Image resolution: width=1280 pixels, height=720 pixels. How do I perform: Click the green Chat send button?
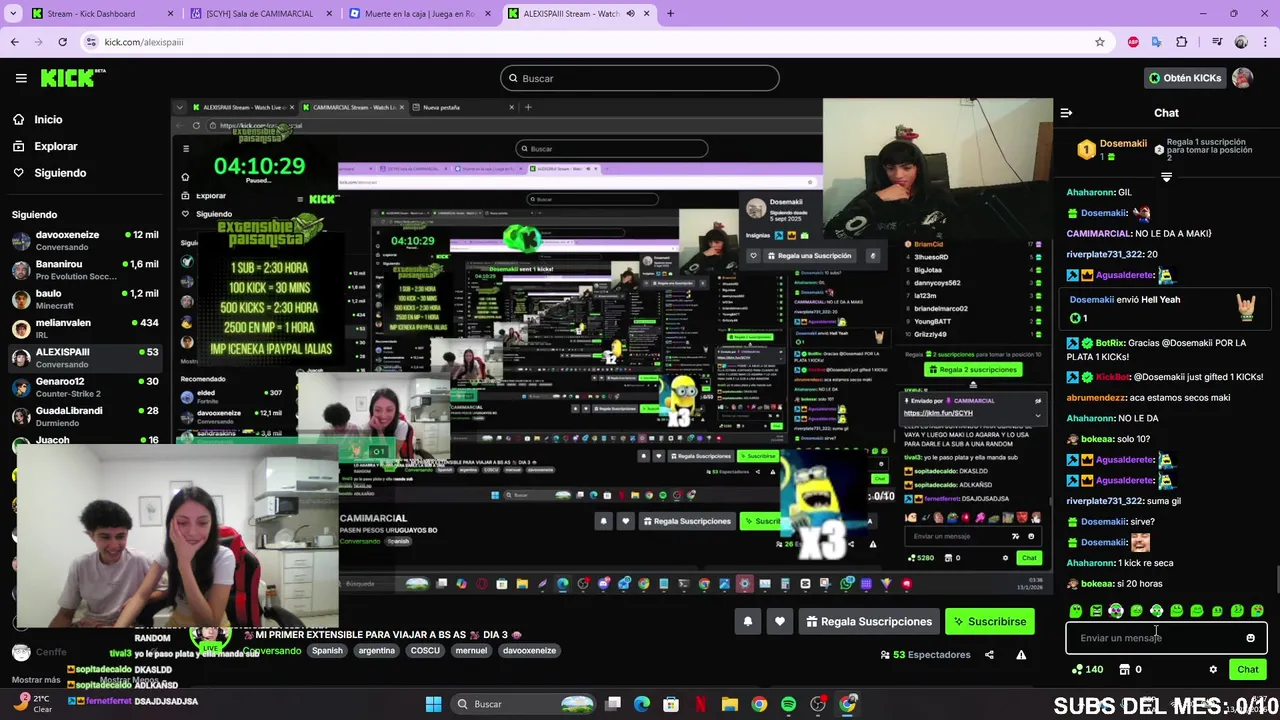pyautogui.click(x=1248, y=670)
